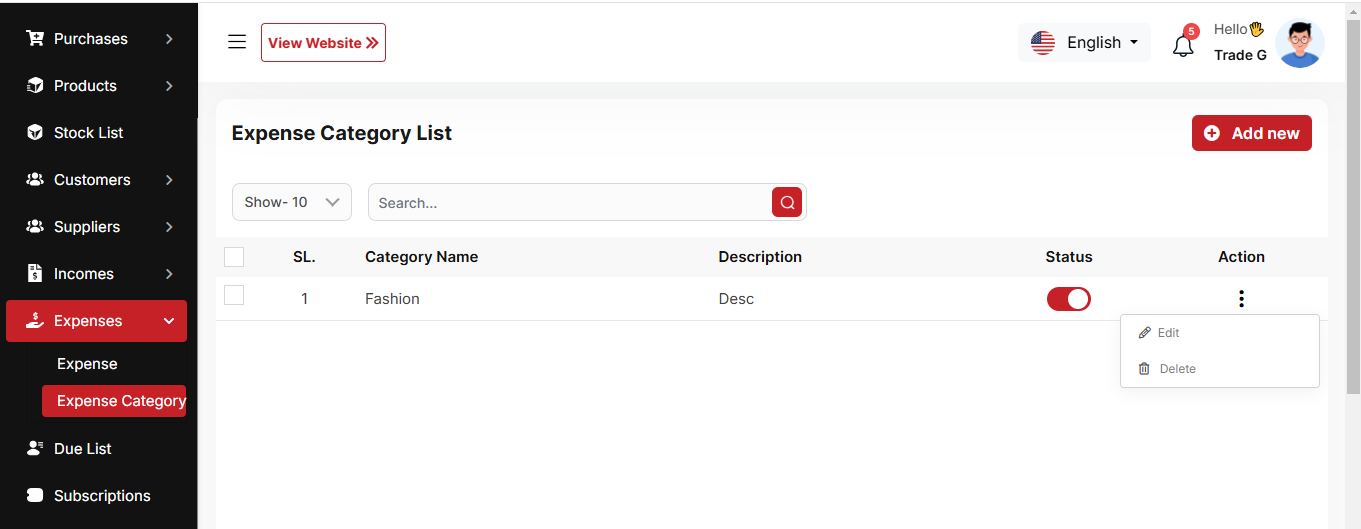Check the select-all checkbox in table header
This screenshot has height=529, width=1361.
[234, 257]
